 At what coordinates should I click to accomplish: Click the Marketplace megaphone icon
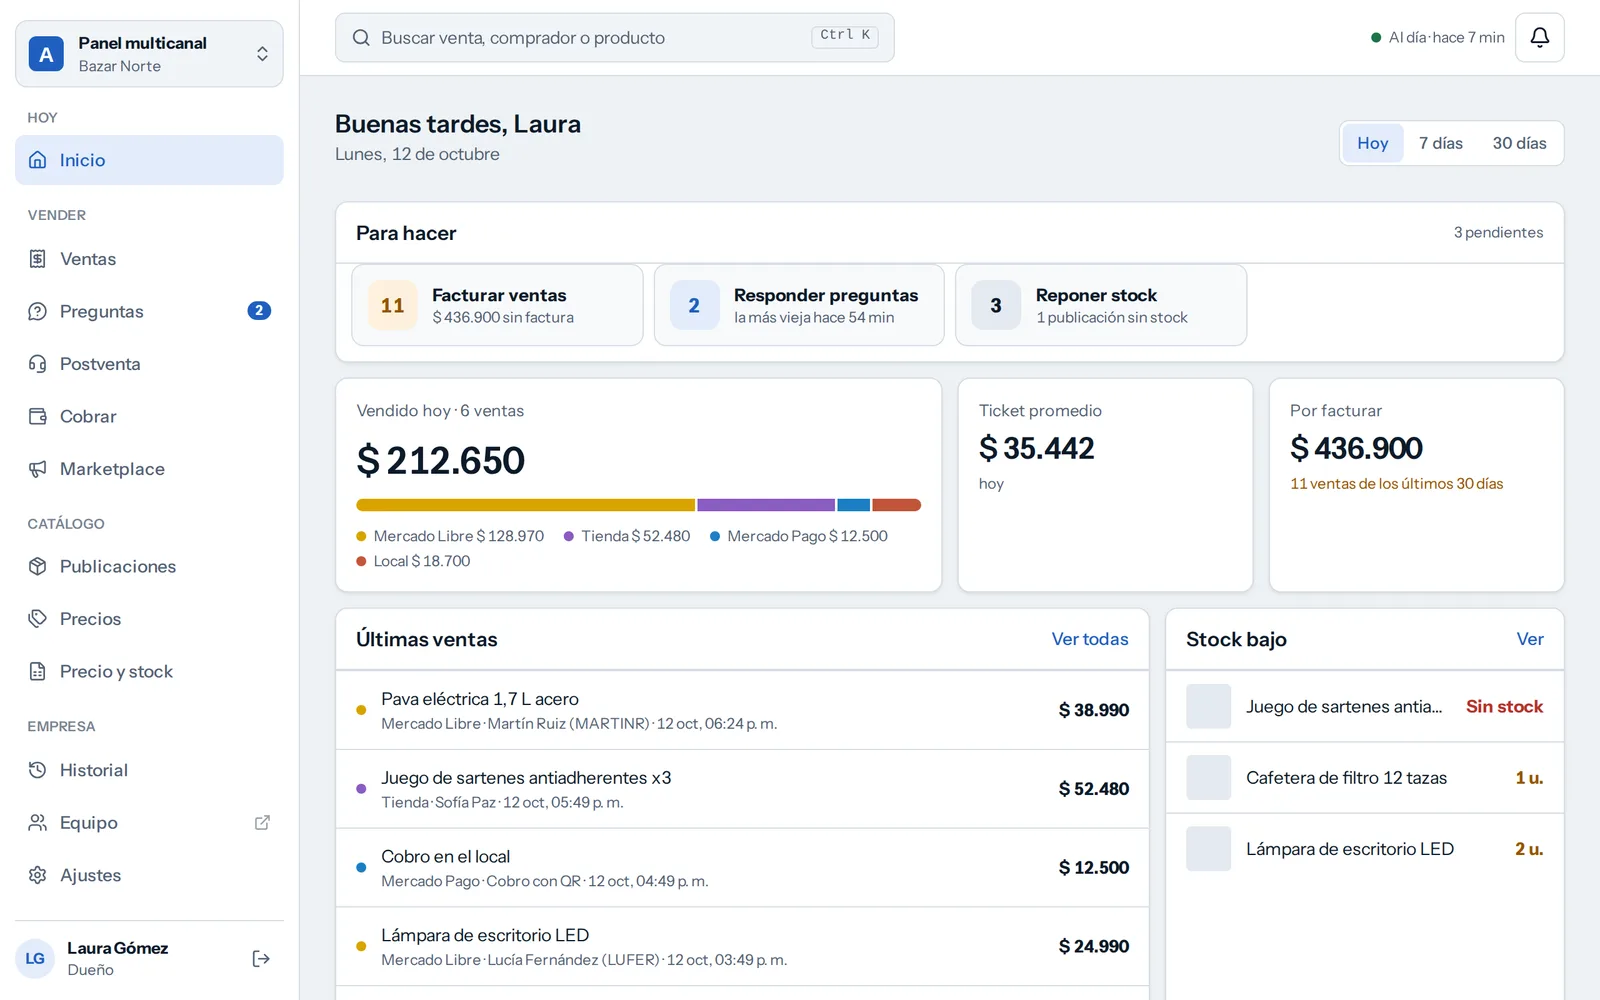(x=38, y=469)
